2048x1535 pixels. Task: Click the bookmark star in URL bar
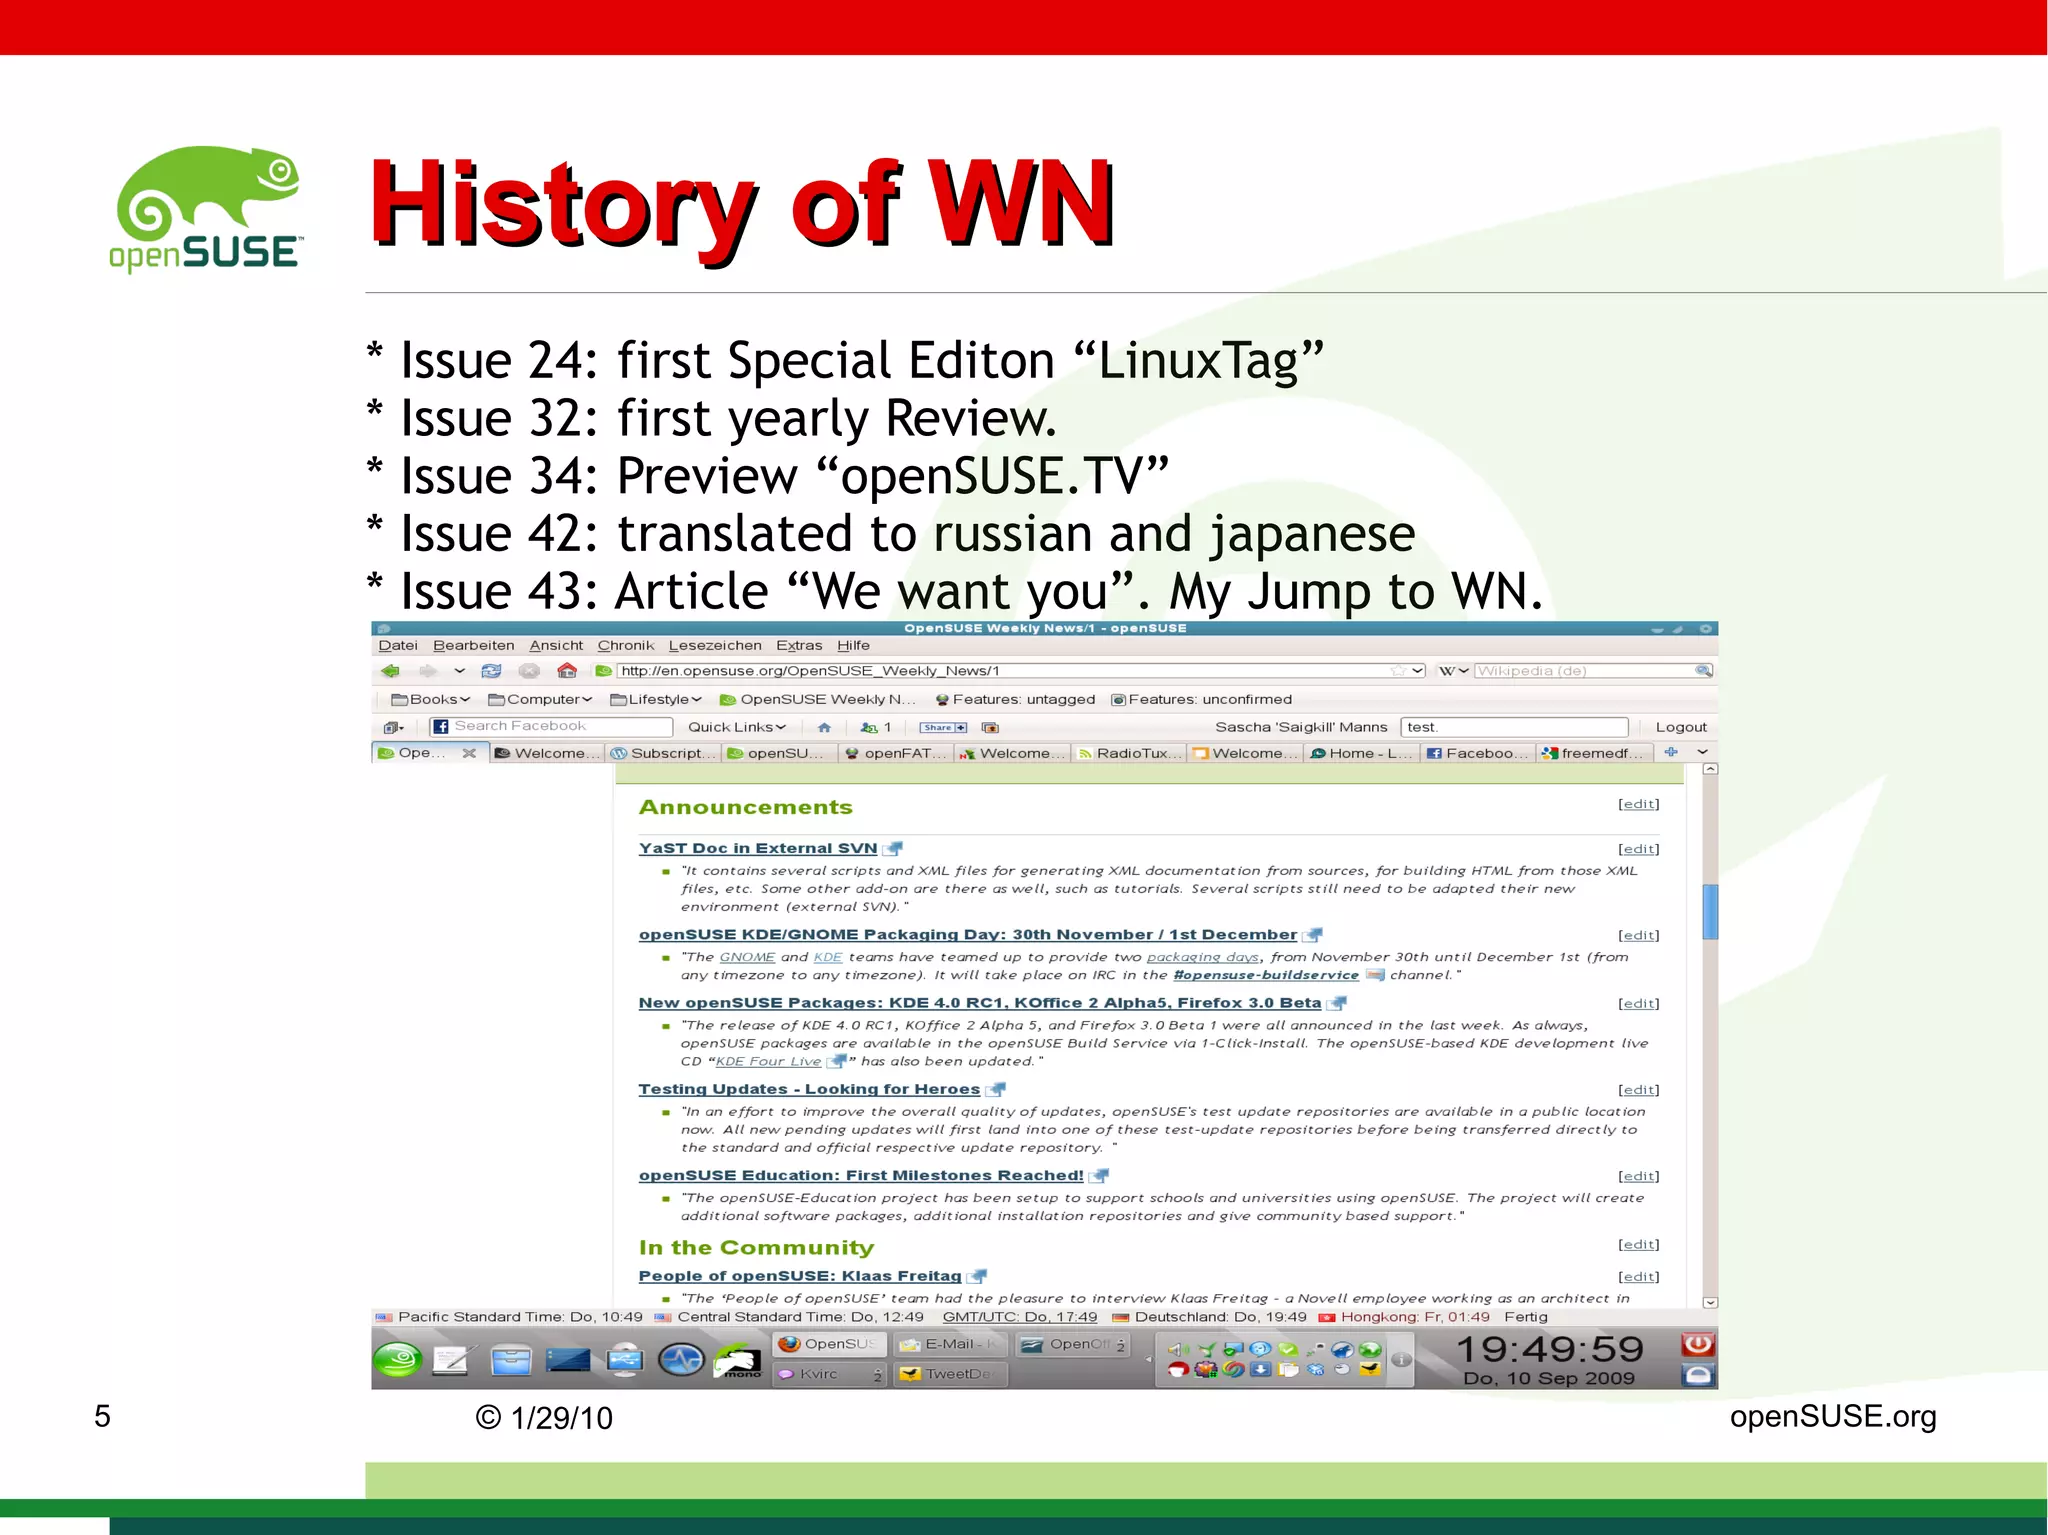click(1398, 671)
